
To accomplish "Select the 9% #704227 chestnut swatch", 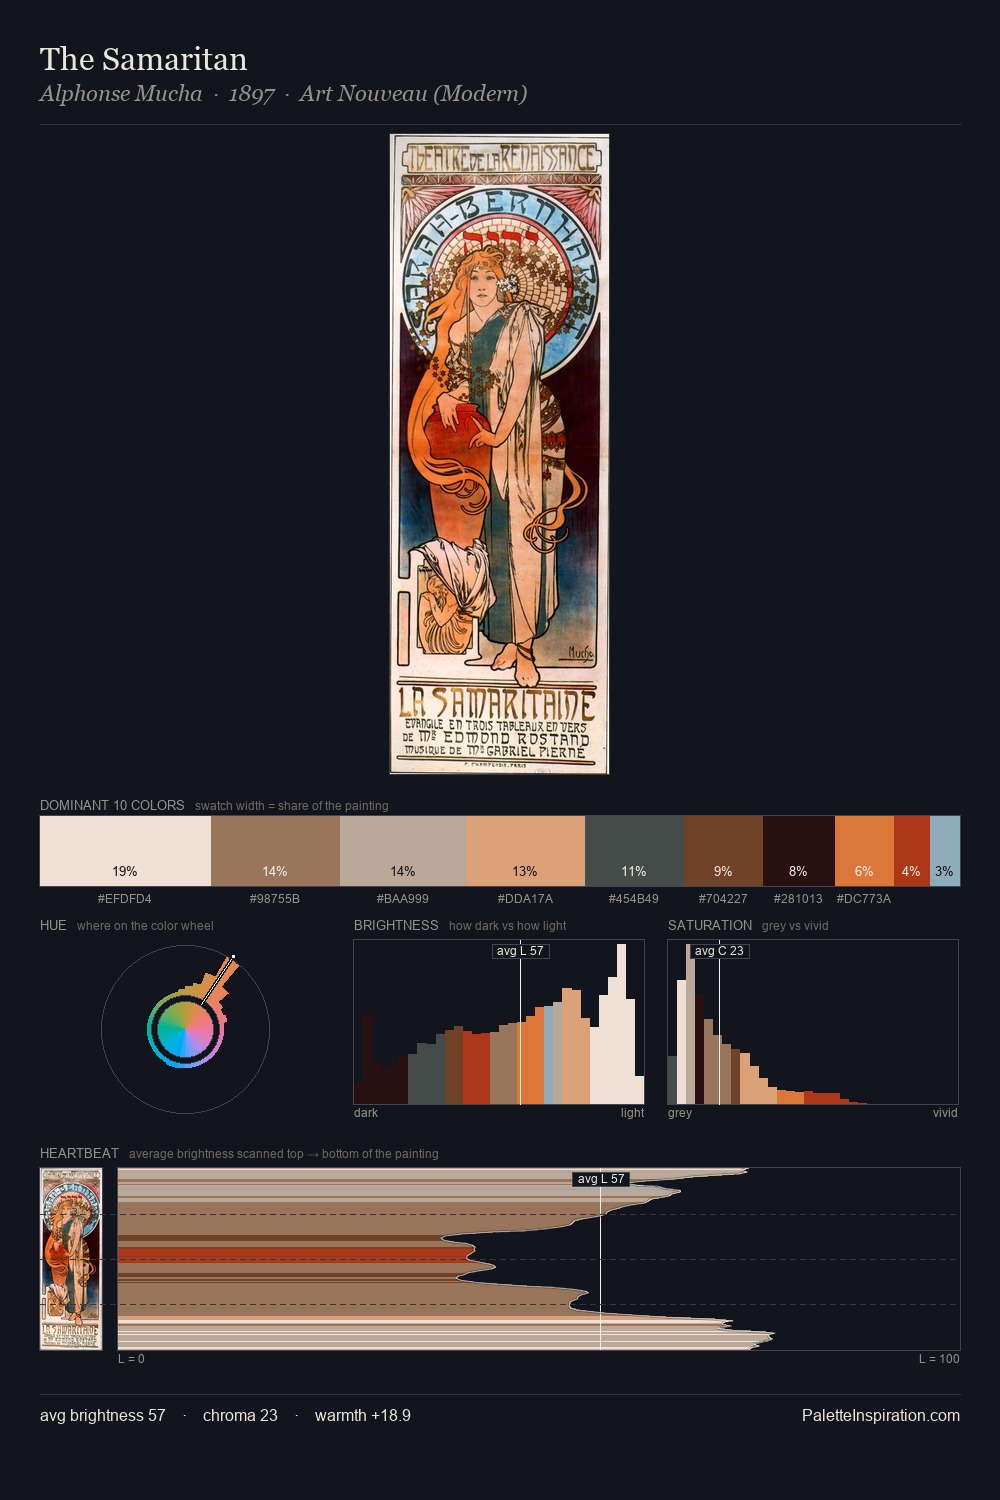I will pos(723,851).
